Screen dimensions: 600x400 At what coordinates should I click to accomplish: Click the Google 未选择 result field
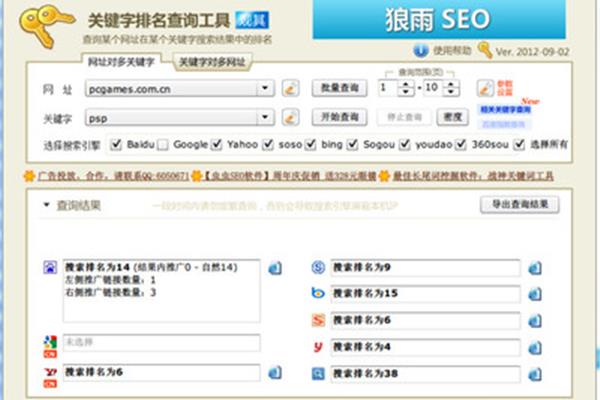point(161,342)
